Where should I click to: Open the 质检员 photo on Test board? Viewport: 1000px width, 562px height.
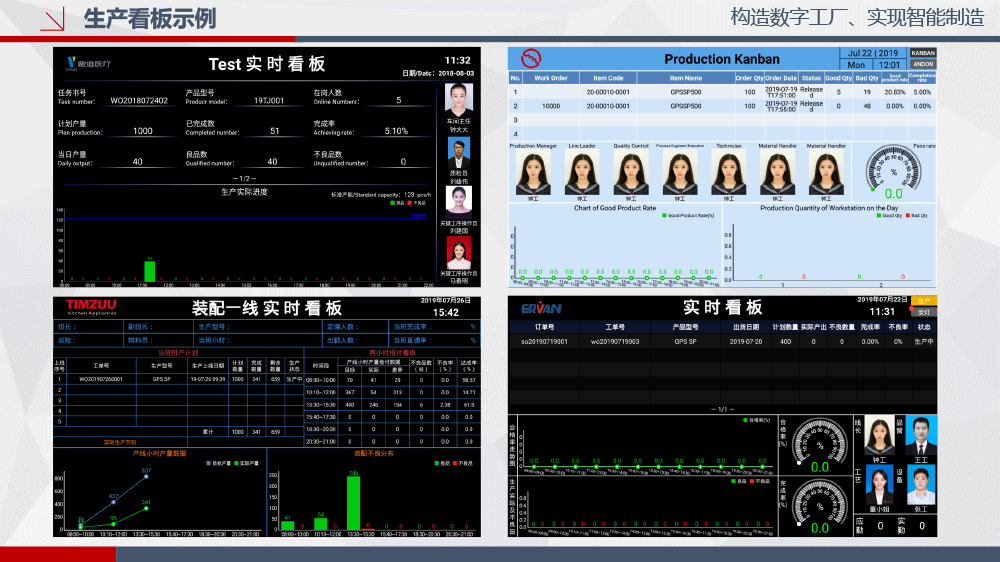pyautogui.click(x=459, y=153)
